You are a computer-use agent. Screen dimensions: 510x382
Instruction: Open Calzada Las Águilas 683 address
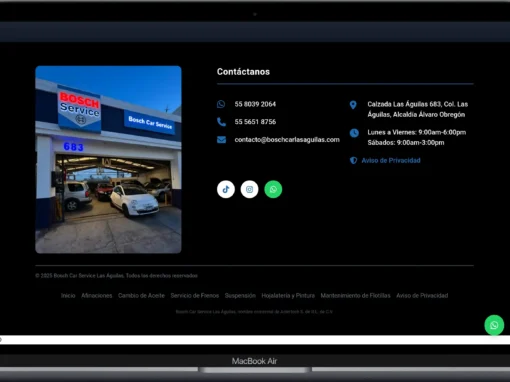click(418, 109)
